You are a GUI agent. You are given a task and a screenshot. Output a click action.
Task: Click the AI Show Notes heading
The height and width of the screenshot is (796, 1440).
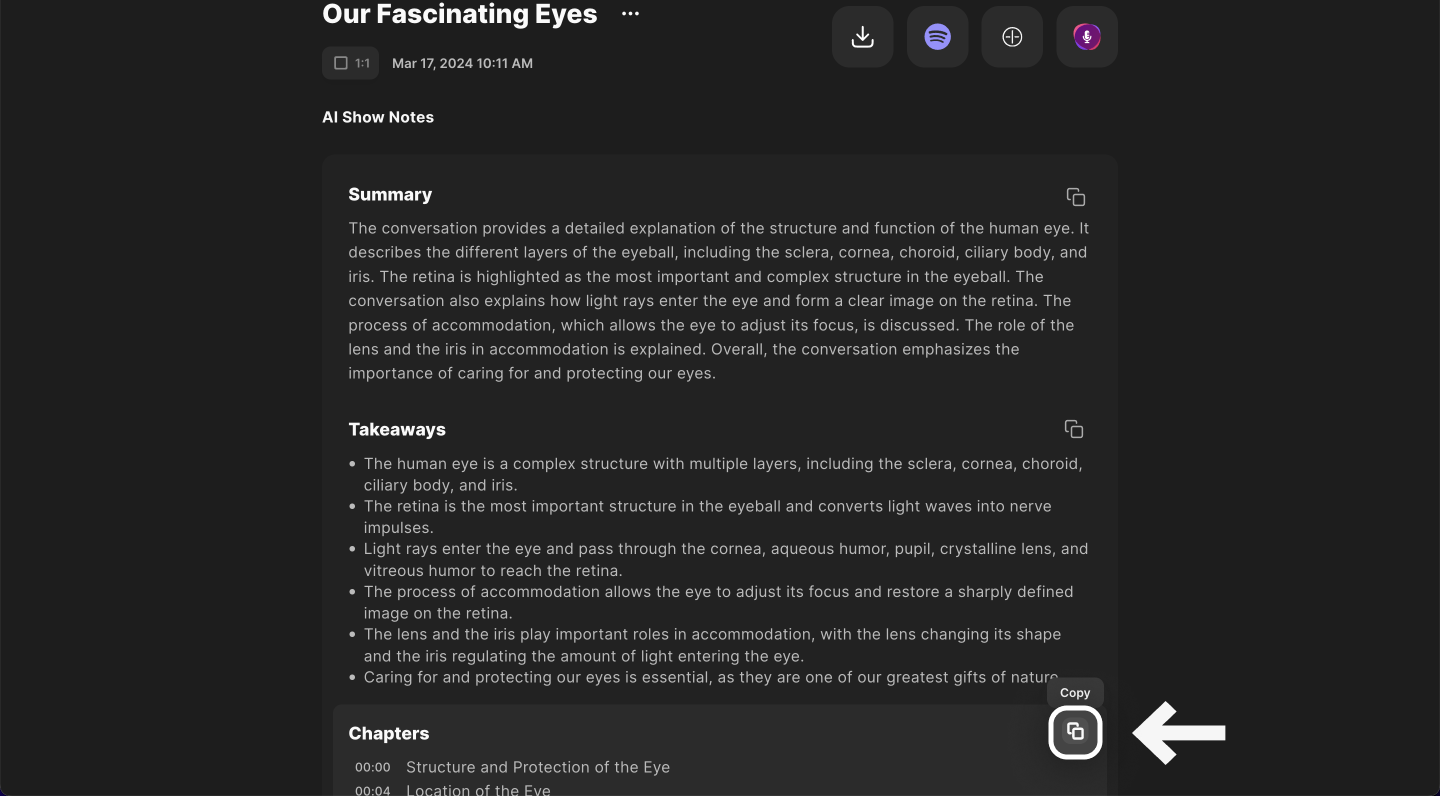tap(378, 117)
